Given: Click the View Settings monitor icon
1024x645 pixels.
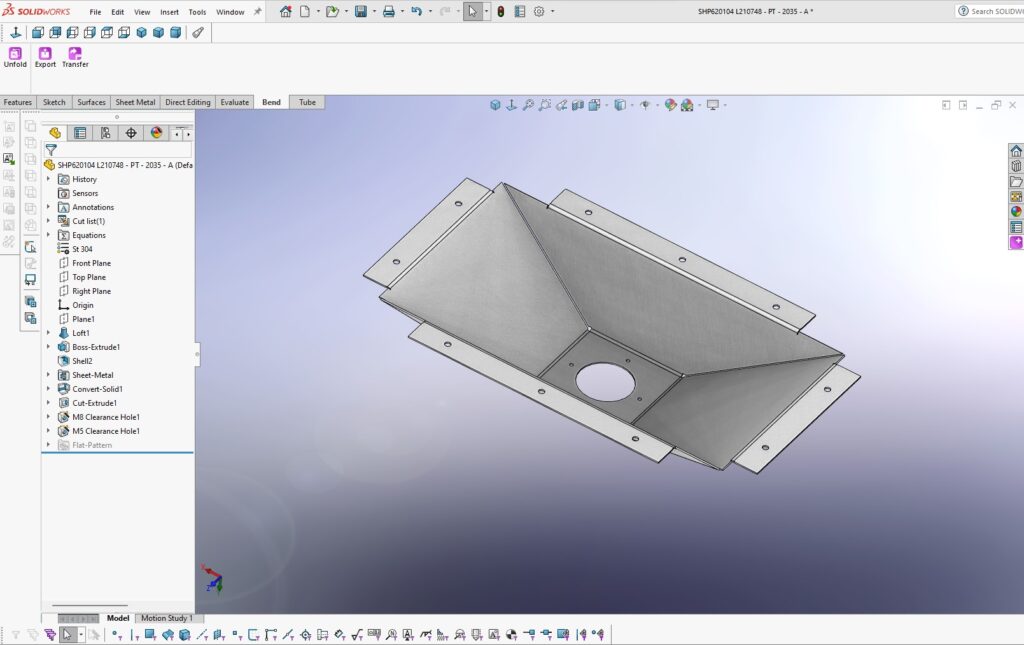Looking at the screenshot, I should [x=712, y=104].
